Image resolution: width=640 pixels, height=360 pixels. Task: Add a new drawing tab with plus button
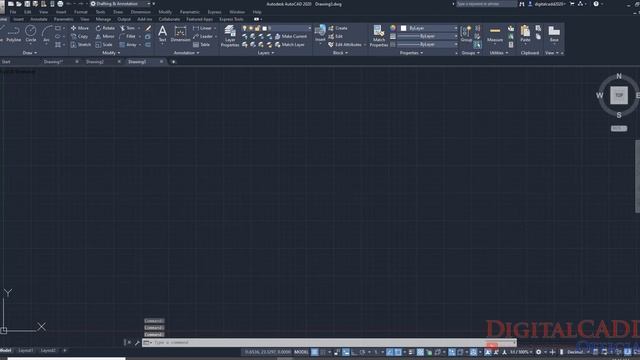coord(173,62)
